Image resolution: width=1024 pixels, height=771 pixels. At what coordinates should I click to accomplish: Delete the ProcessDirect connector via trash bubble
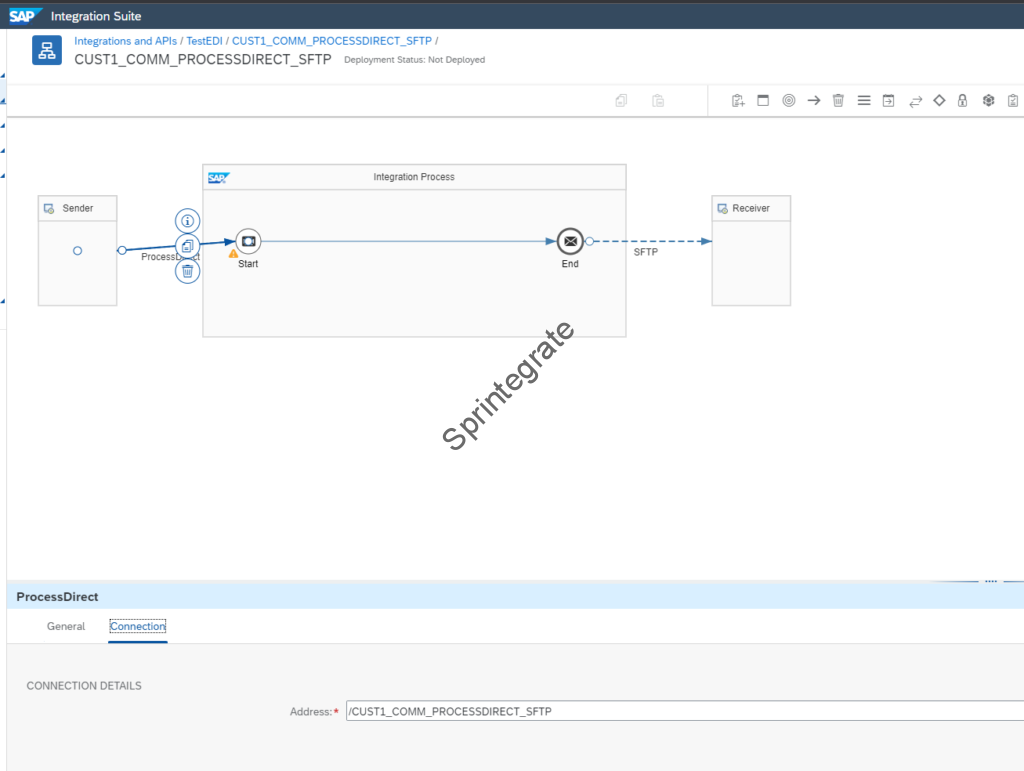tap(187, 271)
